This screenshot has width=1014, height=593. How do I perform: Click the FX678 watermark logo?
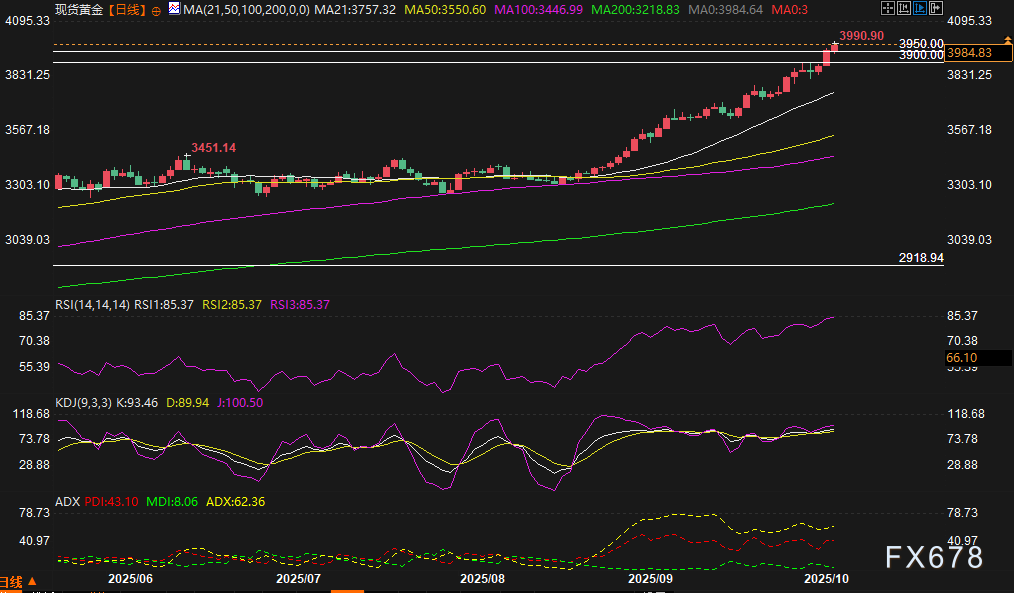pos(935,557)
